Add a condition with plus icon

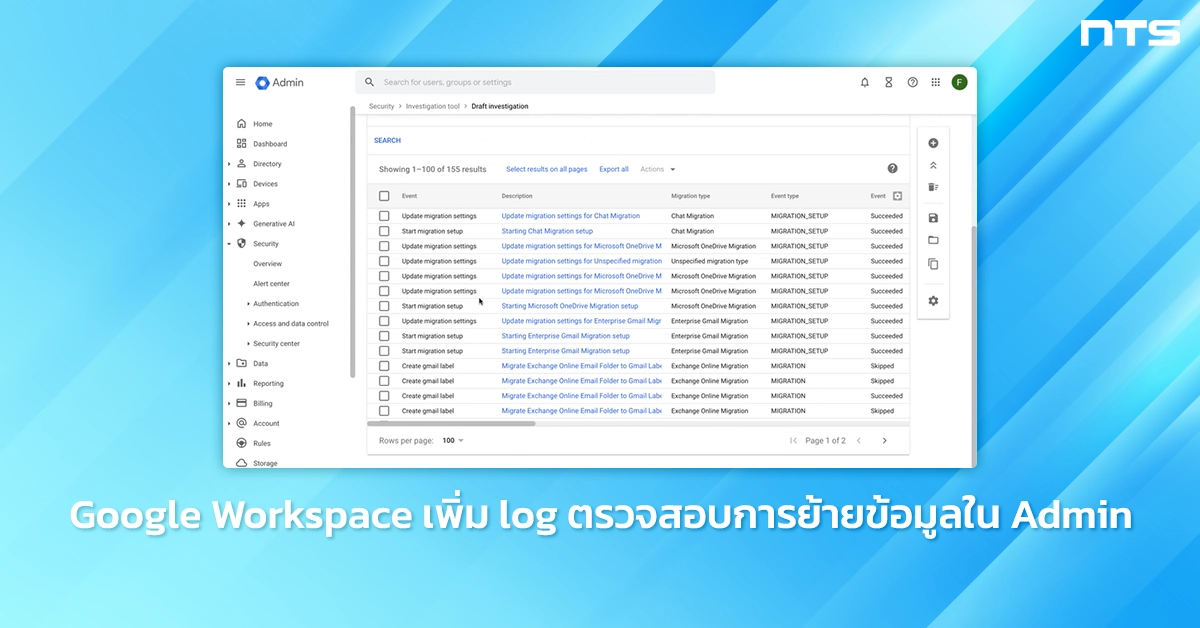tap(933, 143)
